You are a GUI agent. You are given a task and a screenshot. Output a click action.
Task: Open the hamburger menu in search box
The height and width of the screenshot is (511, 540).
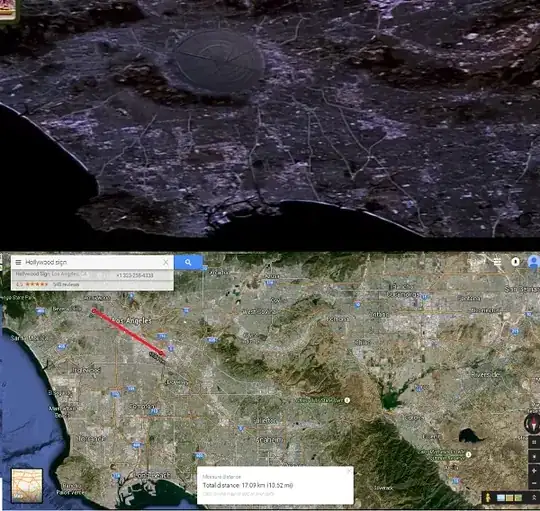18,262
